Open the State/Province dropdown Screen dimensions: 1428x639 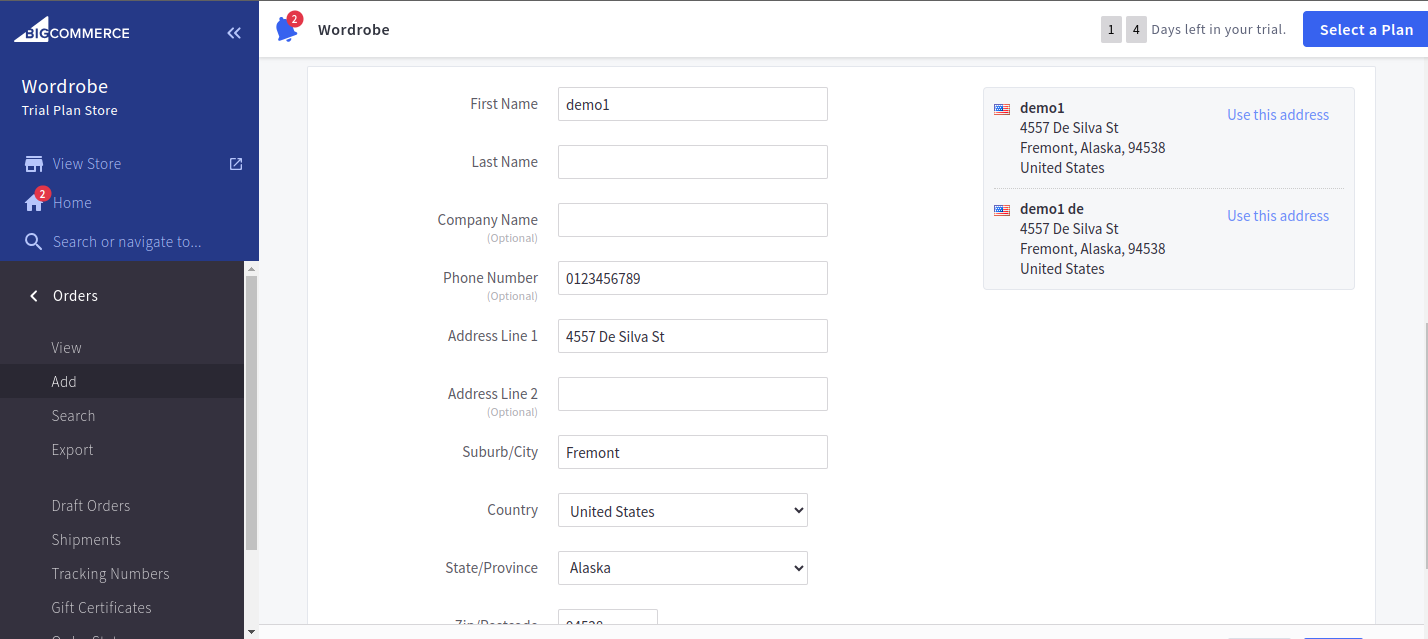[x=683, y=568]
